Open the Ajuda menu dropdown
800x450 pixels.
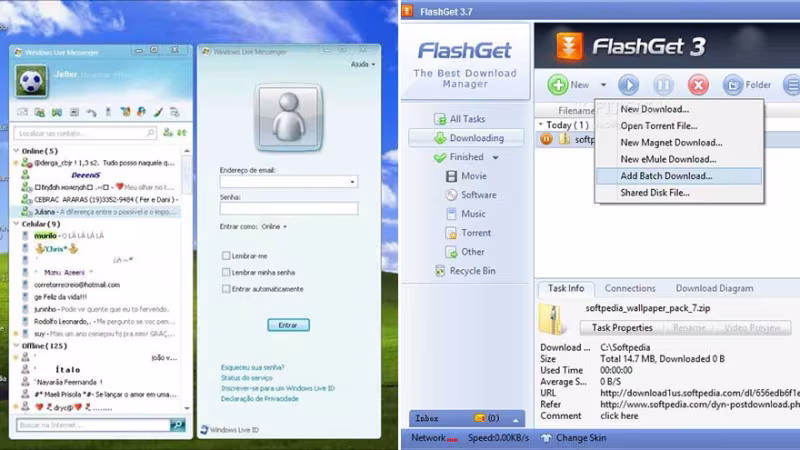[x=363, y=64]
